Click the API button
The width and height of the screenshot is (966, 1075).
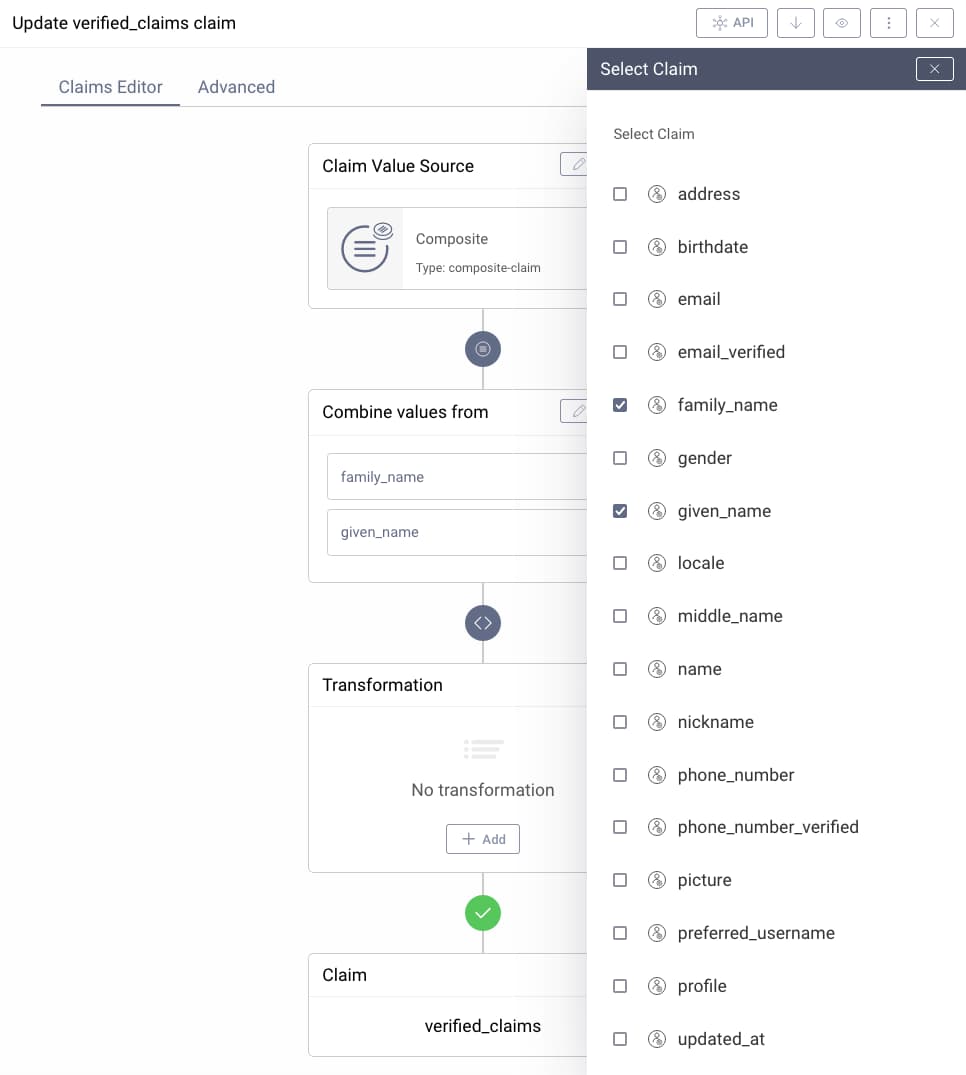732,23
